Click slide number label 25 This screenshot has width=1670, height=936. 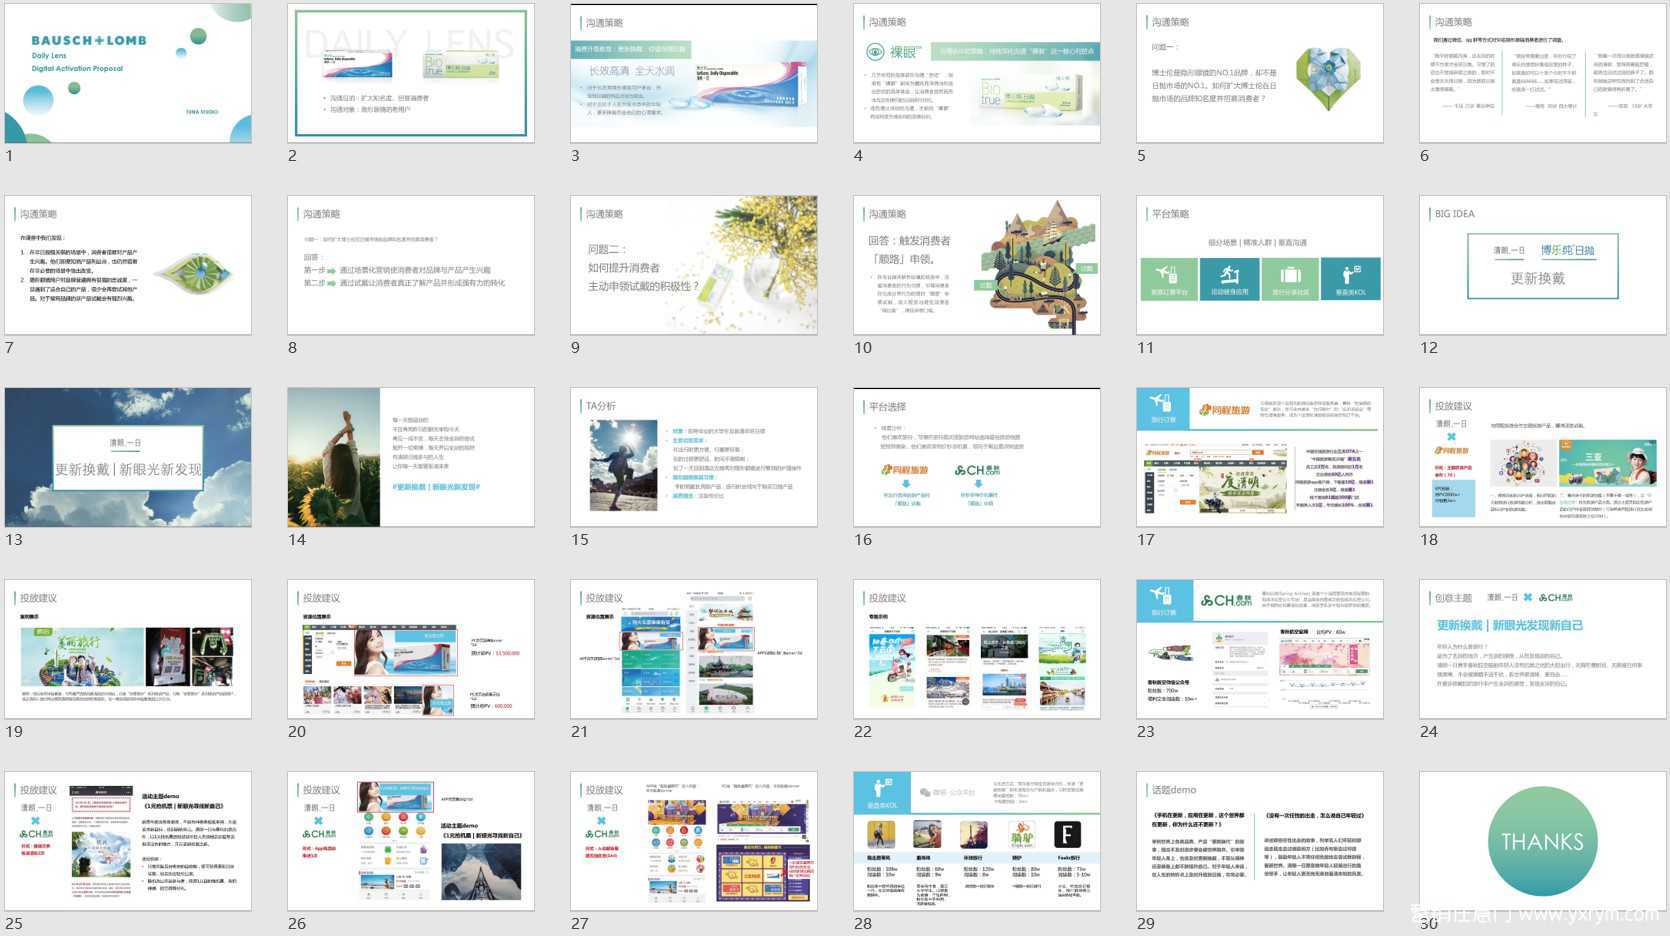pyautogui.click(x=14, y=924)
